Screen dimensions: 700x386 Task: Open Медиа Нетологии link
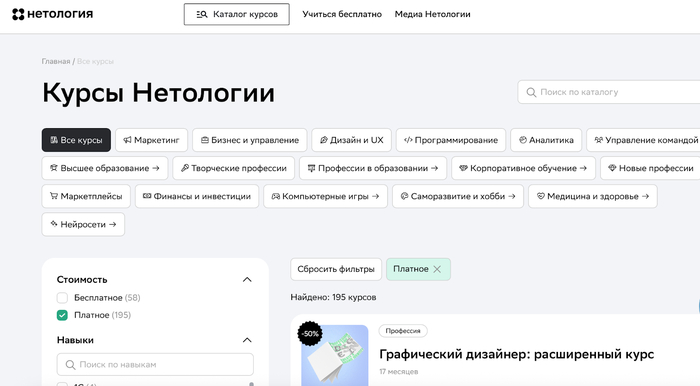click(433, 14)
